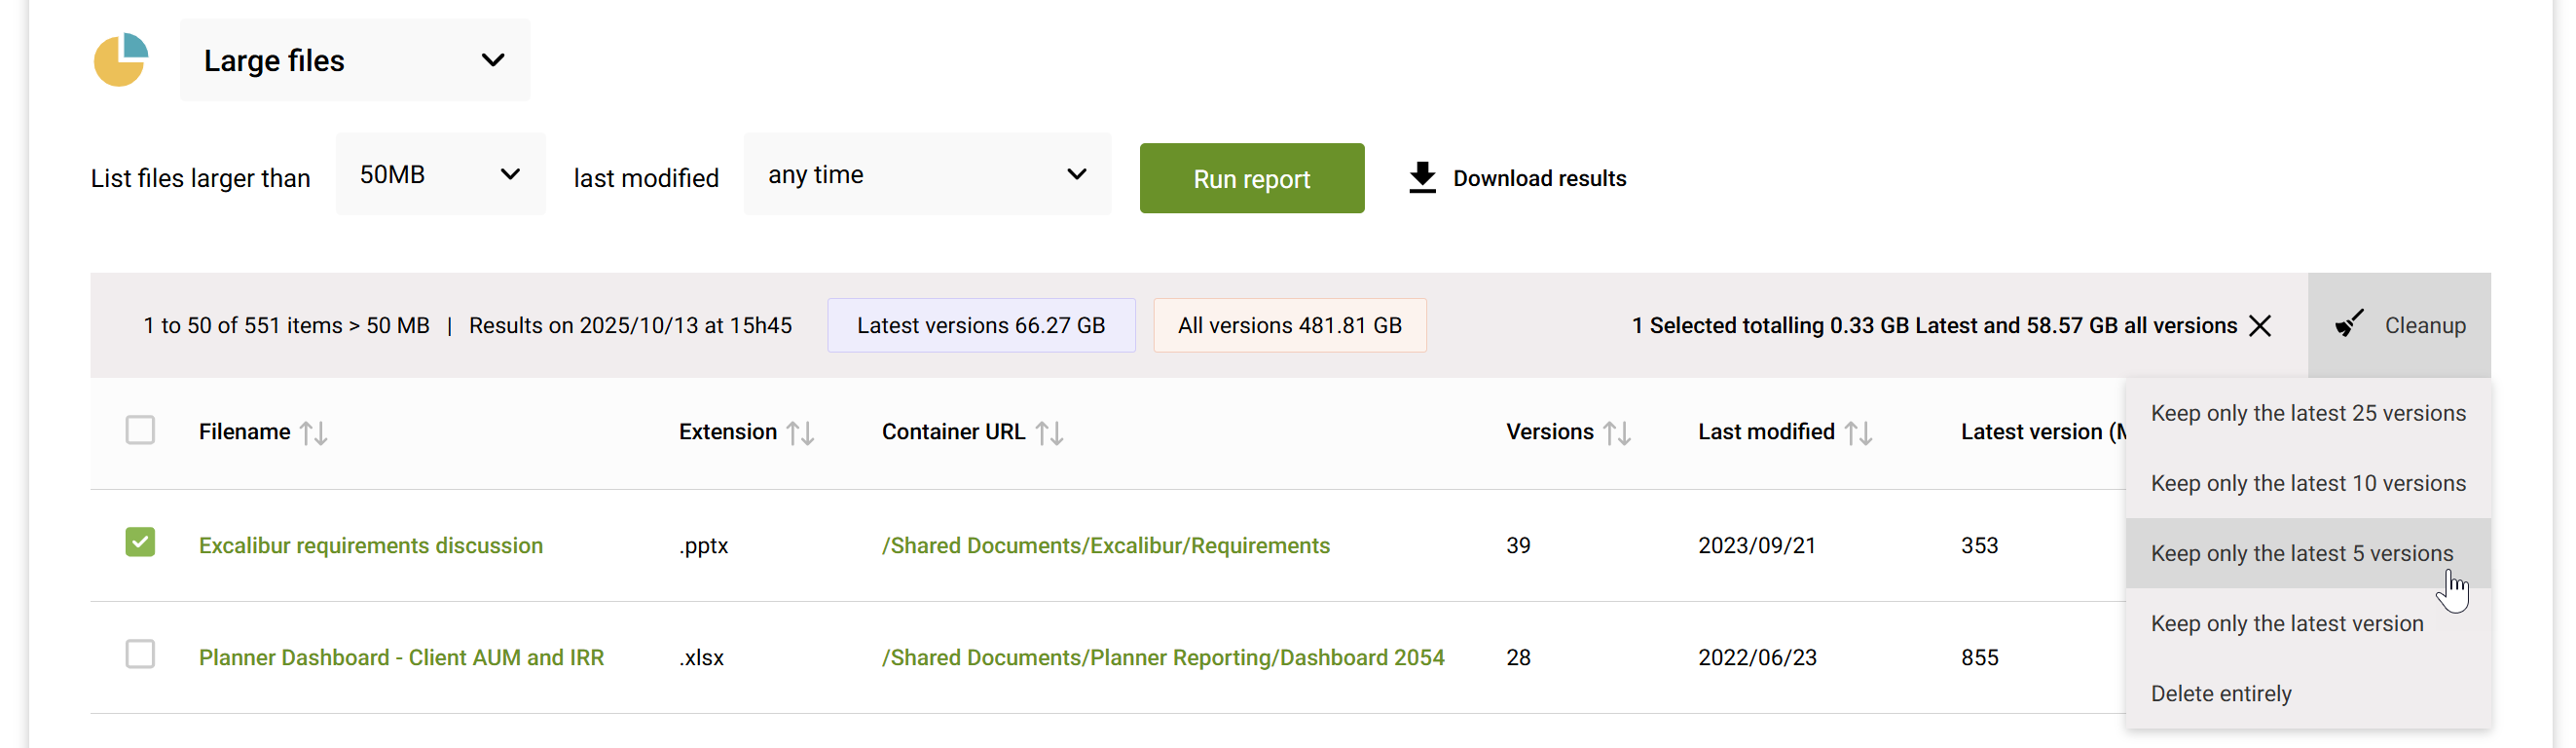The height and width of the screenshot is (748, 2576).
Task: Click the versions count 28 cell
Action: coord(1518,658)
